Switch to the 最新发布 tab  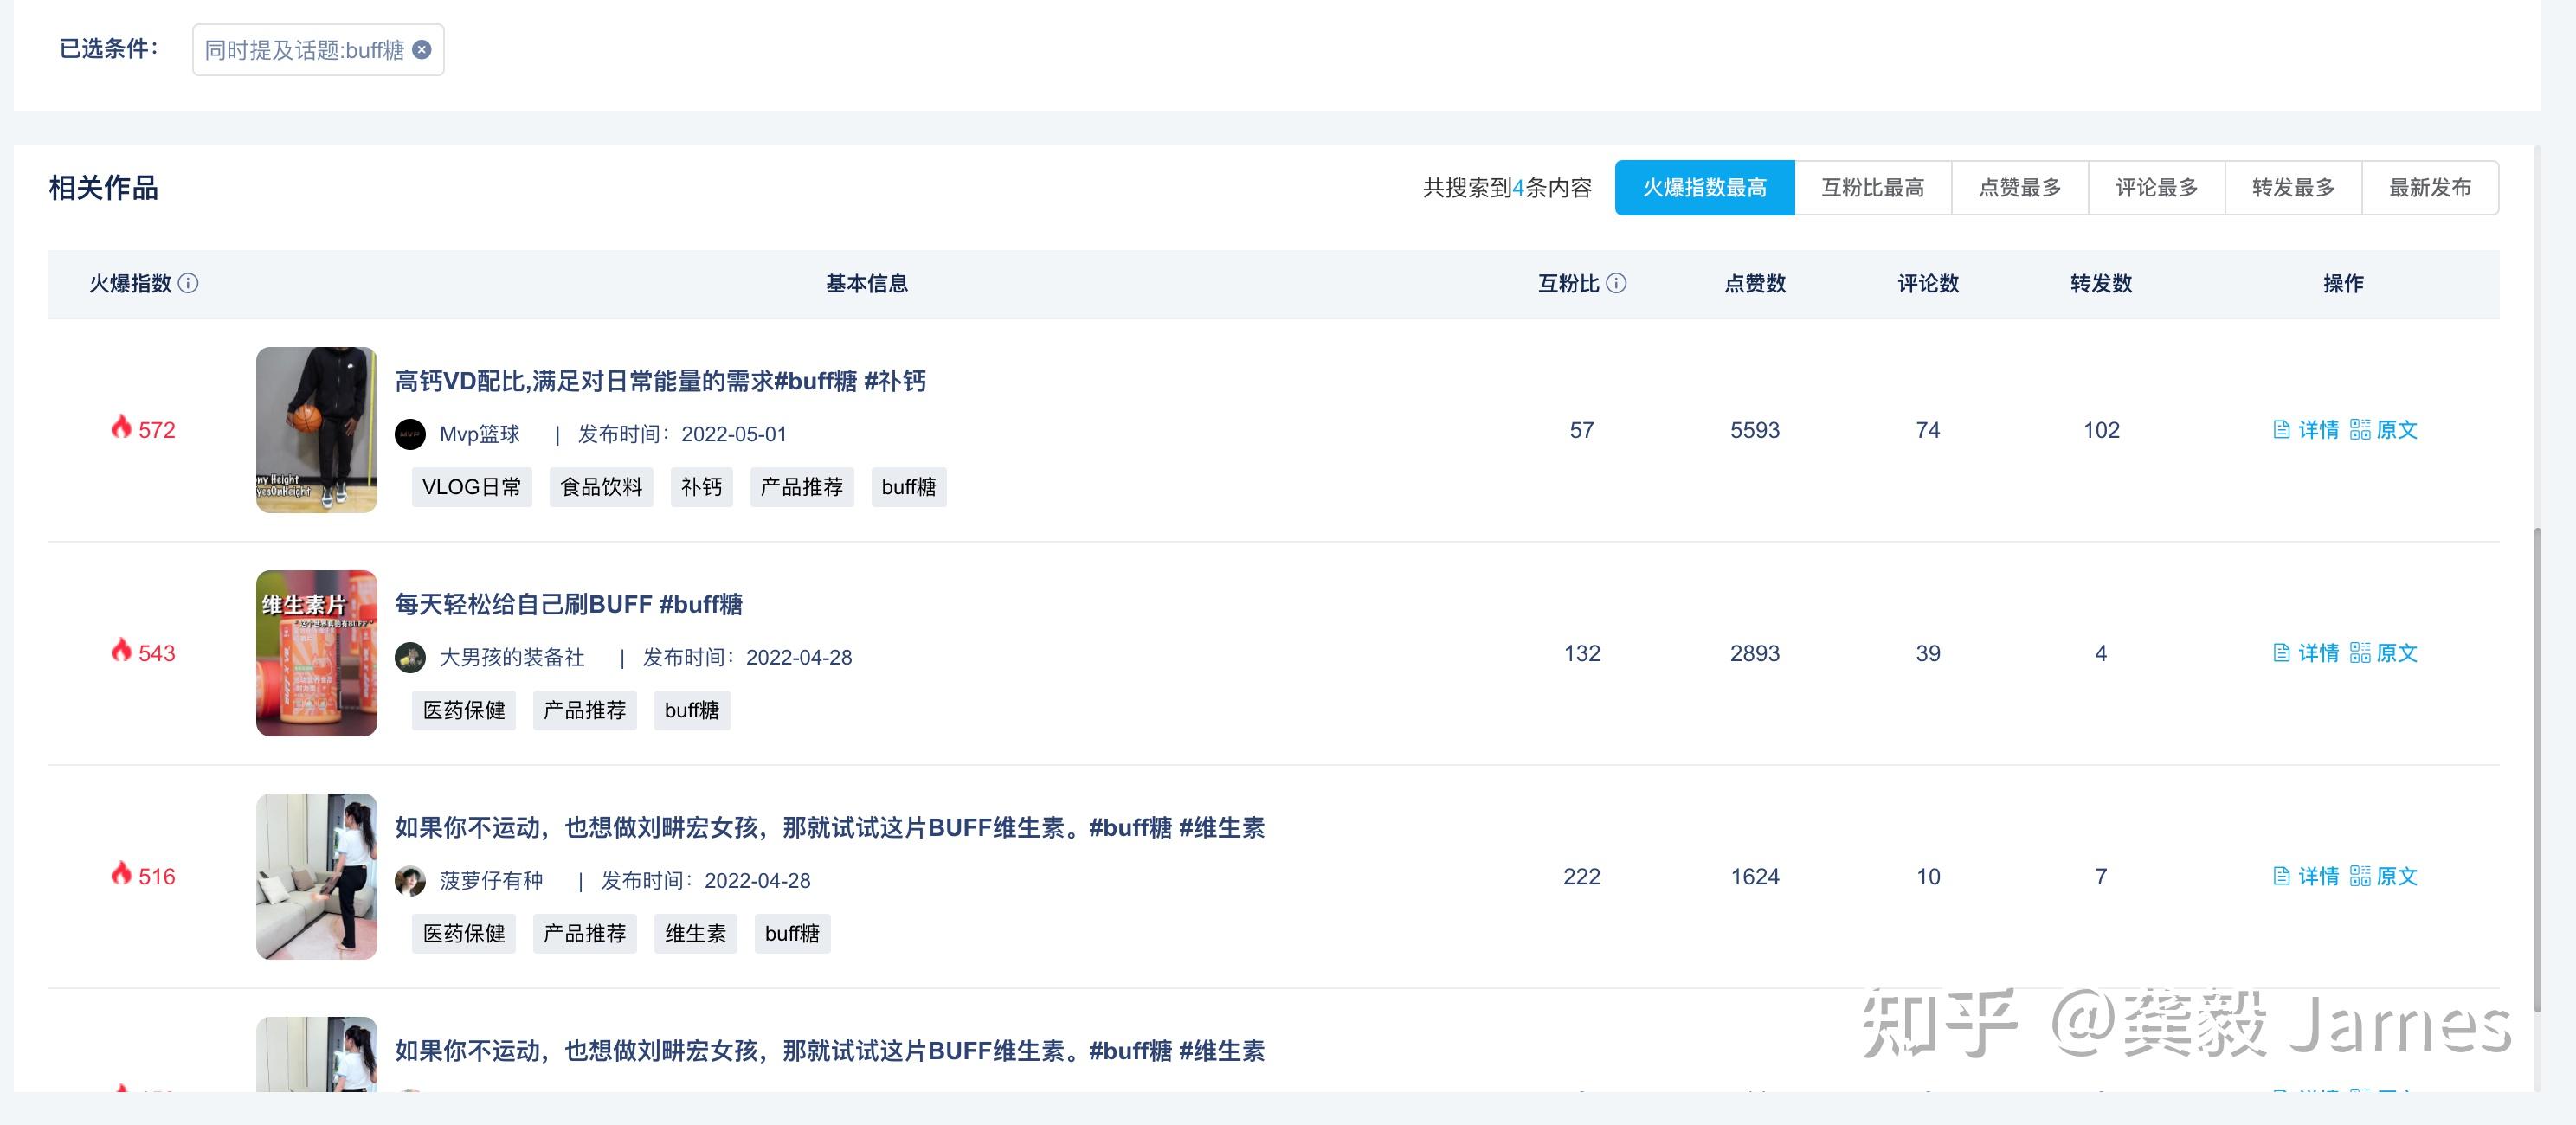pos(2430,187)
